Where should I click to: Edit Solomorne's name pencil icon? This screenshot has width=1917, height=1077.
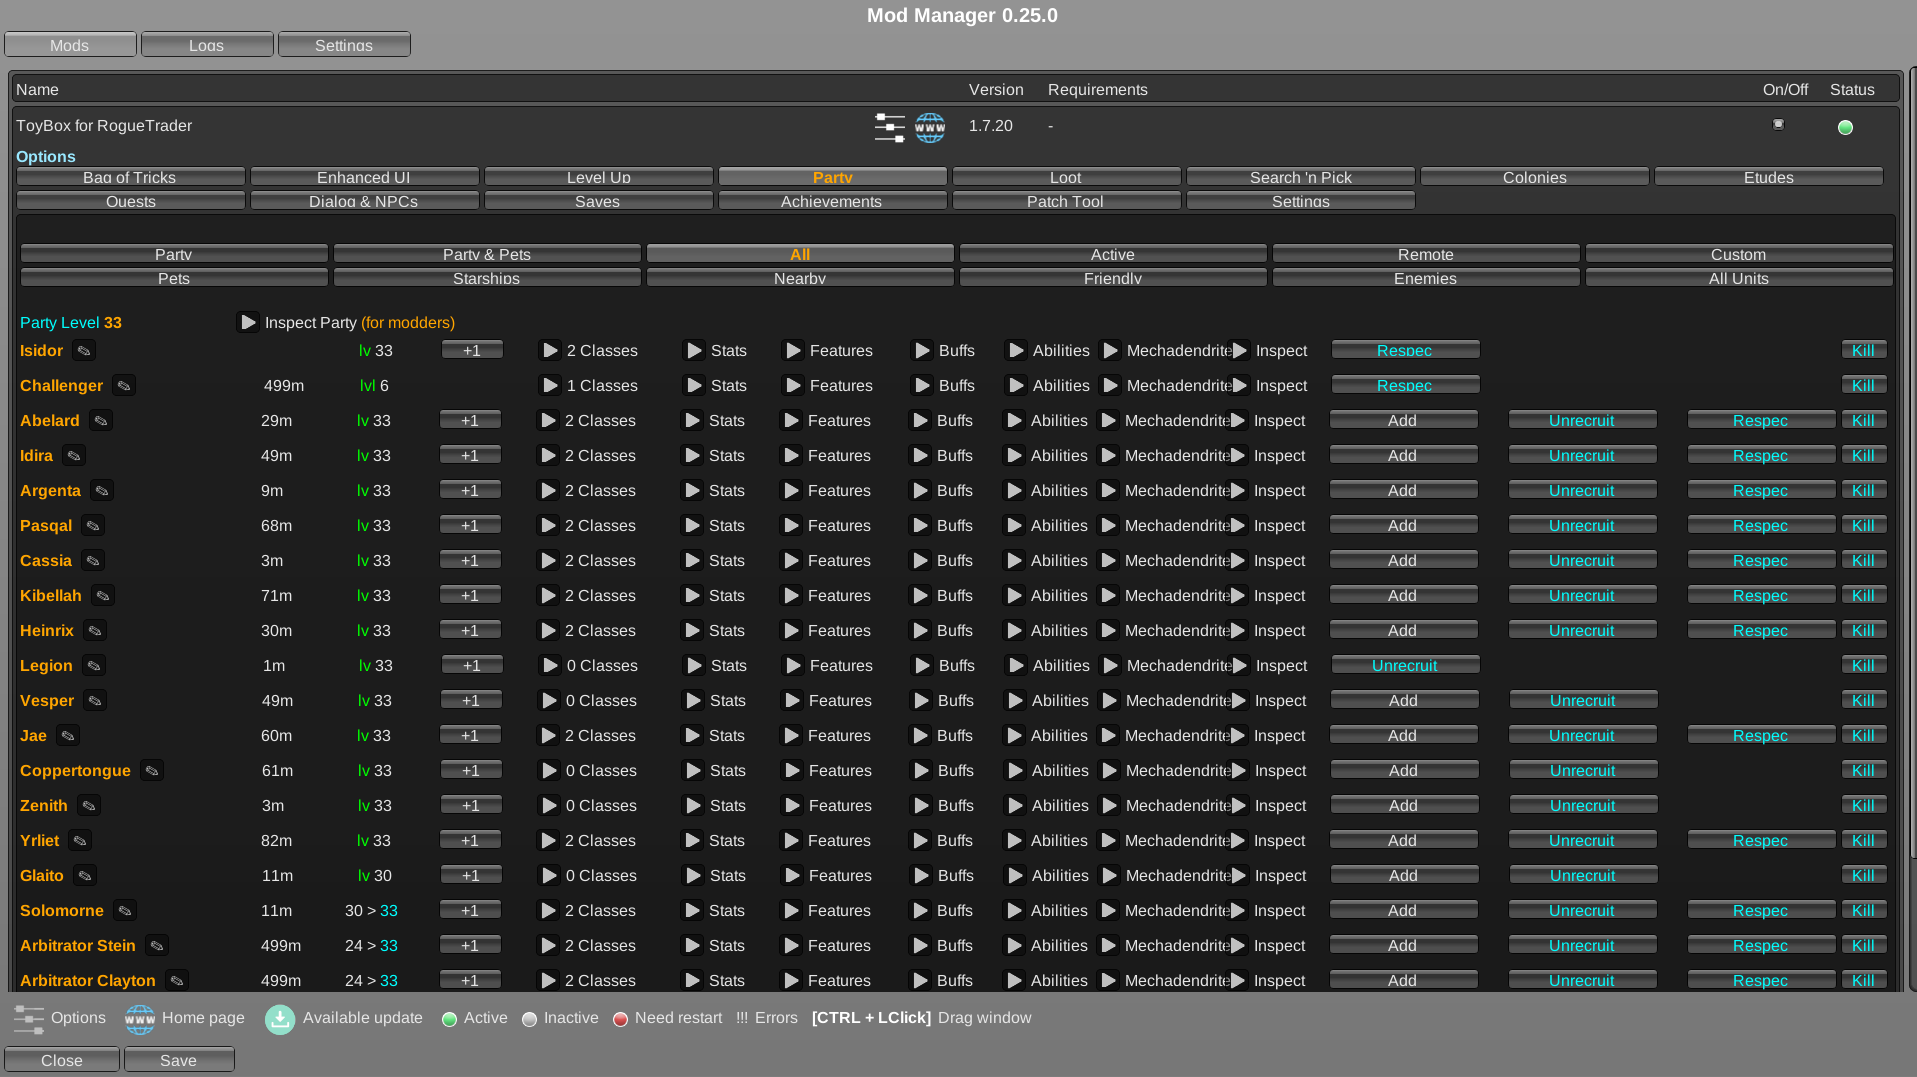[x=125, y=911]
